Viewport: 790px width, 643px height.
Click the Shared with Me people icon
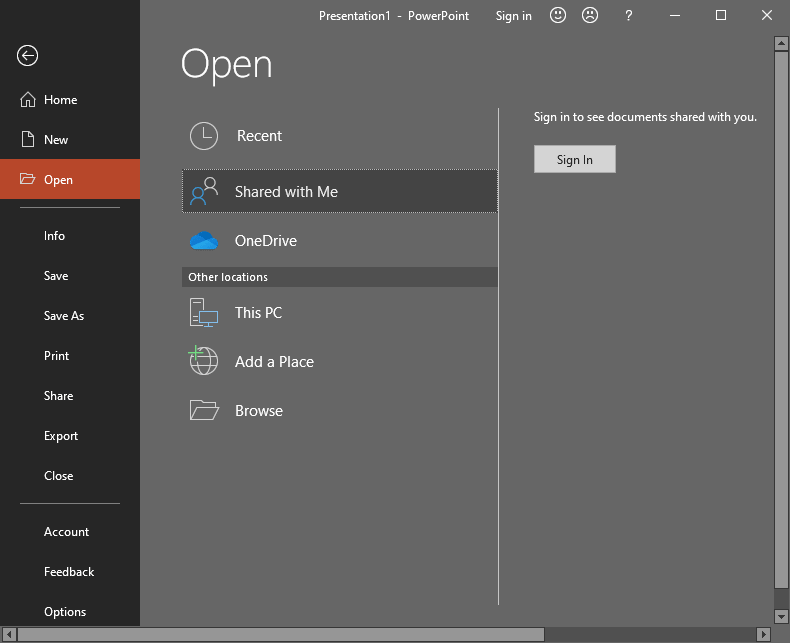pos(204,191)
